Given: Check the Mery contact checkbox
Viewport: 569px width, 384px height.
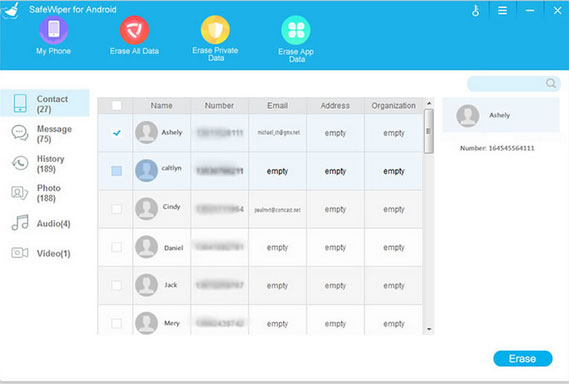Looking at the screenshot, I should point(116,323).
